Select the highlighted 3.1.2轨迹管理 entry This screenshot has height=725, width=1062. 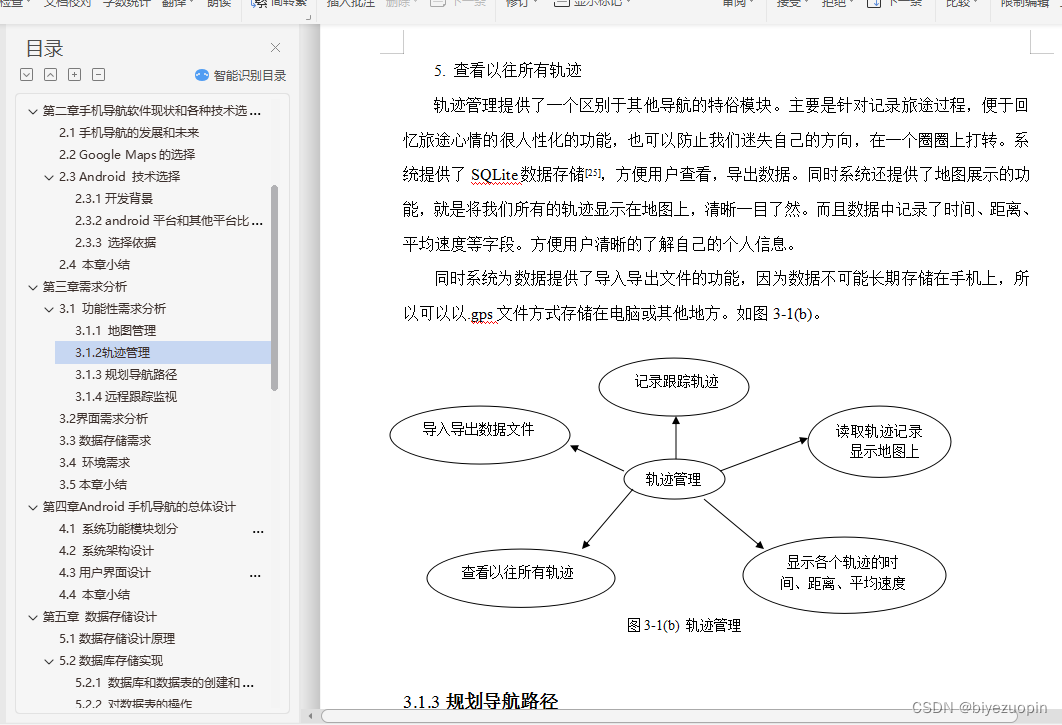(163, 352)
